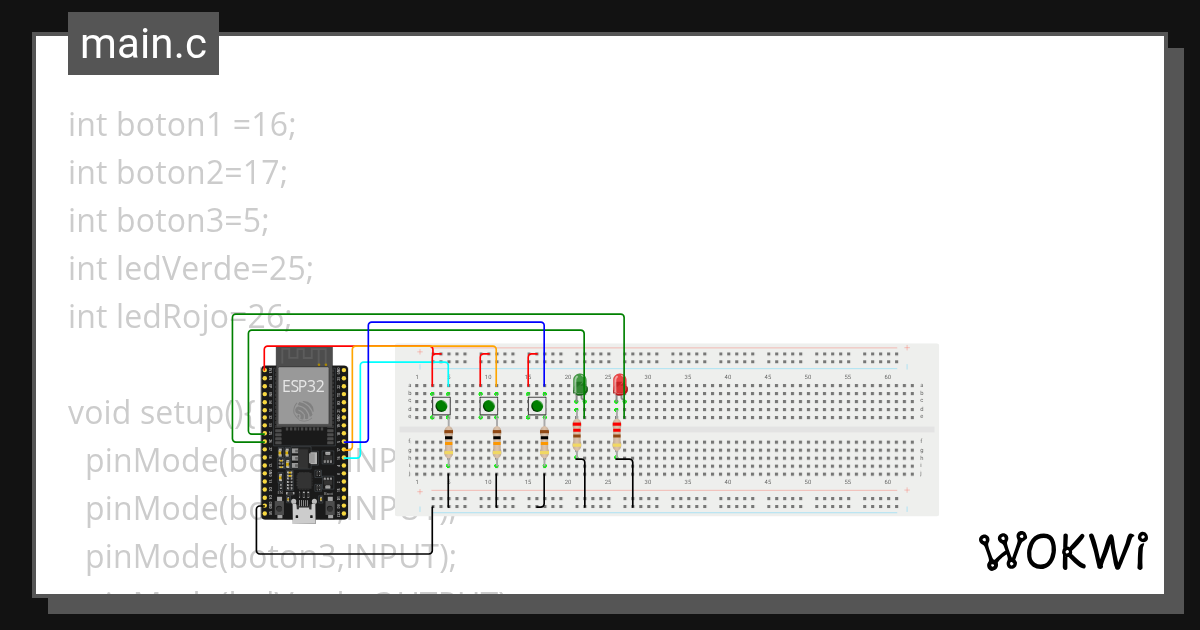1200x630 pixels.
Task: Click the 'int boton3=5;' code line
Action: point(168,220)
